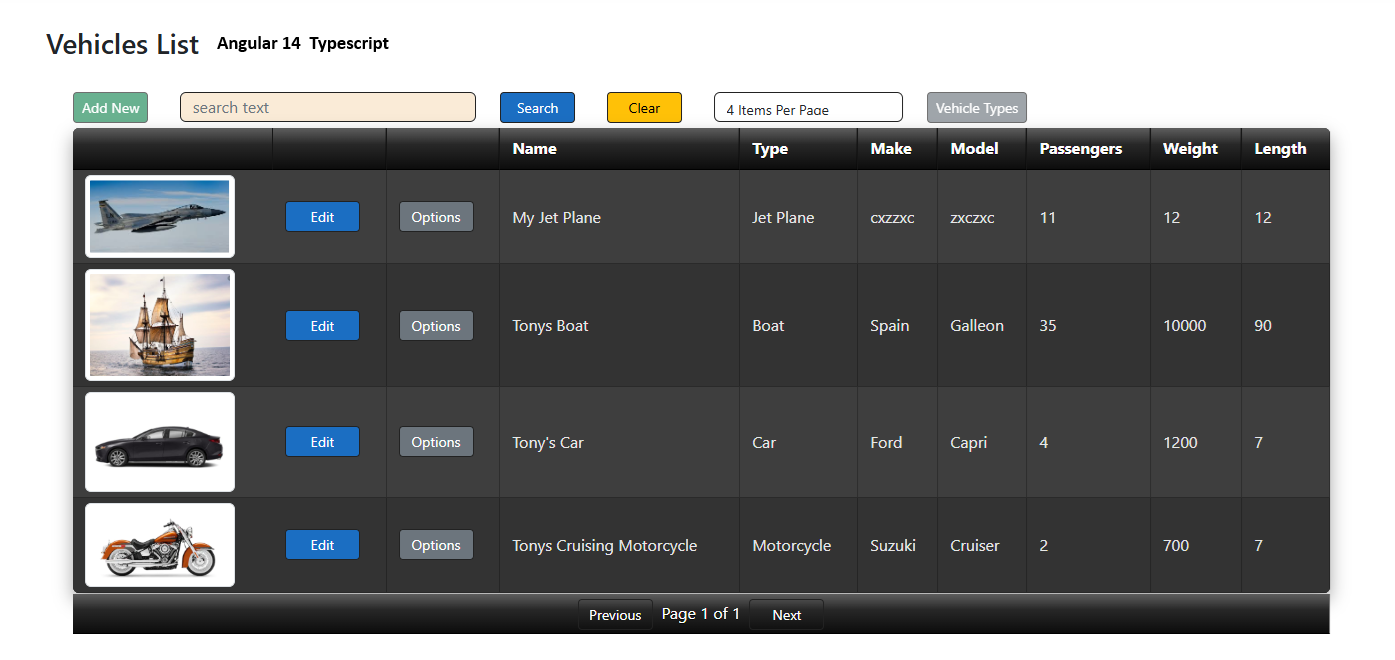Open Options for Tonys Cruising Motorcycle
Screen dimensions: 1395x660
[x=436, y=545]
